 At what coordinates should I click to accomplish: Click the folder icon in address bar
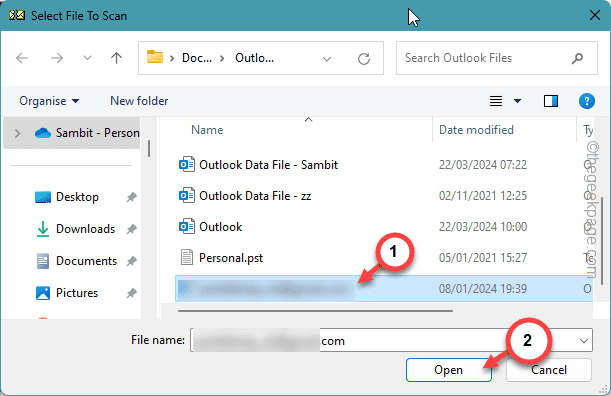pyautogui.click(x=155, y=57)
